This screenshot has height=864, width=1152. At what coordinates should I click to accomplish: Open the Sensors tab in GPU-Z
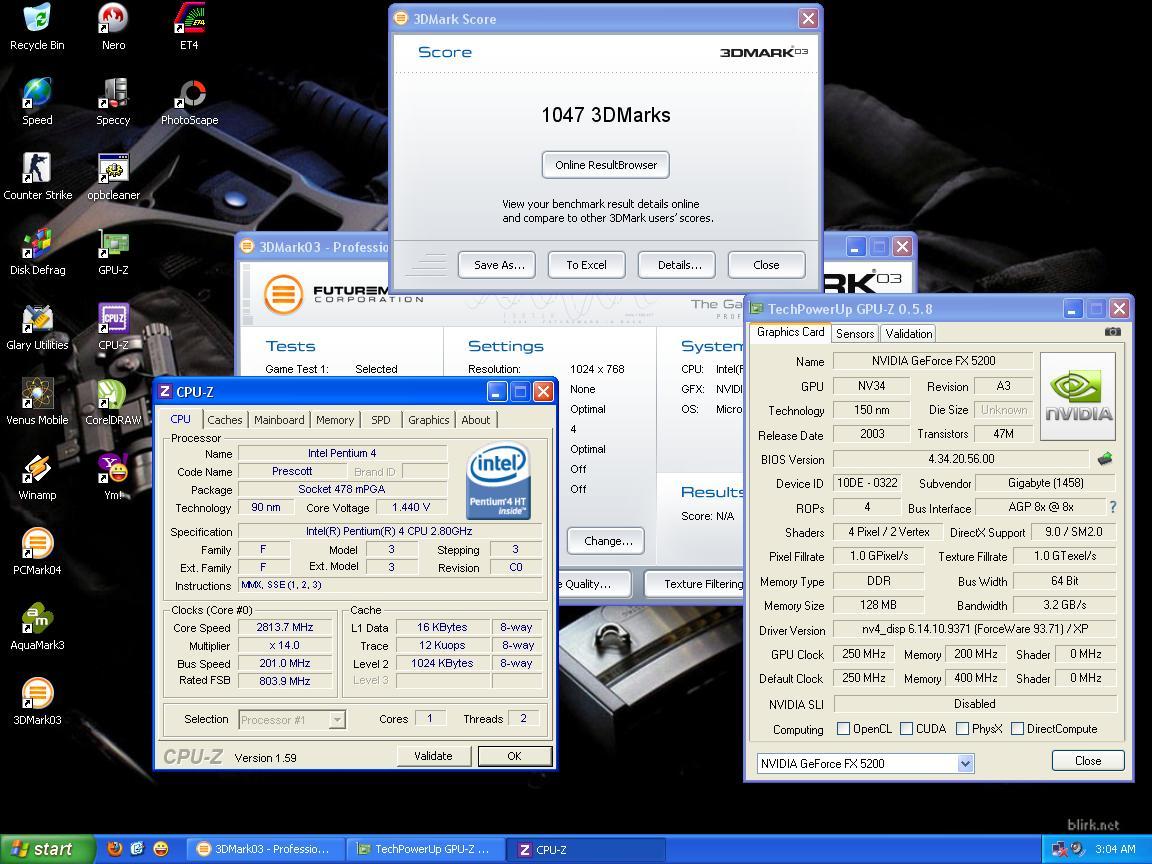855,334
